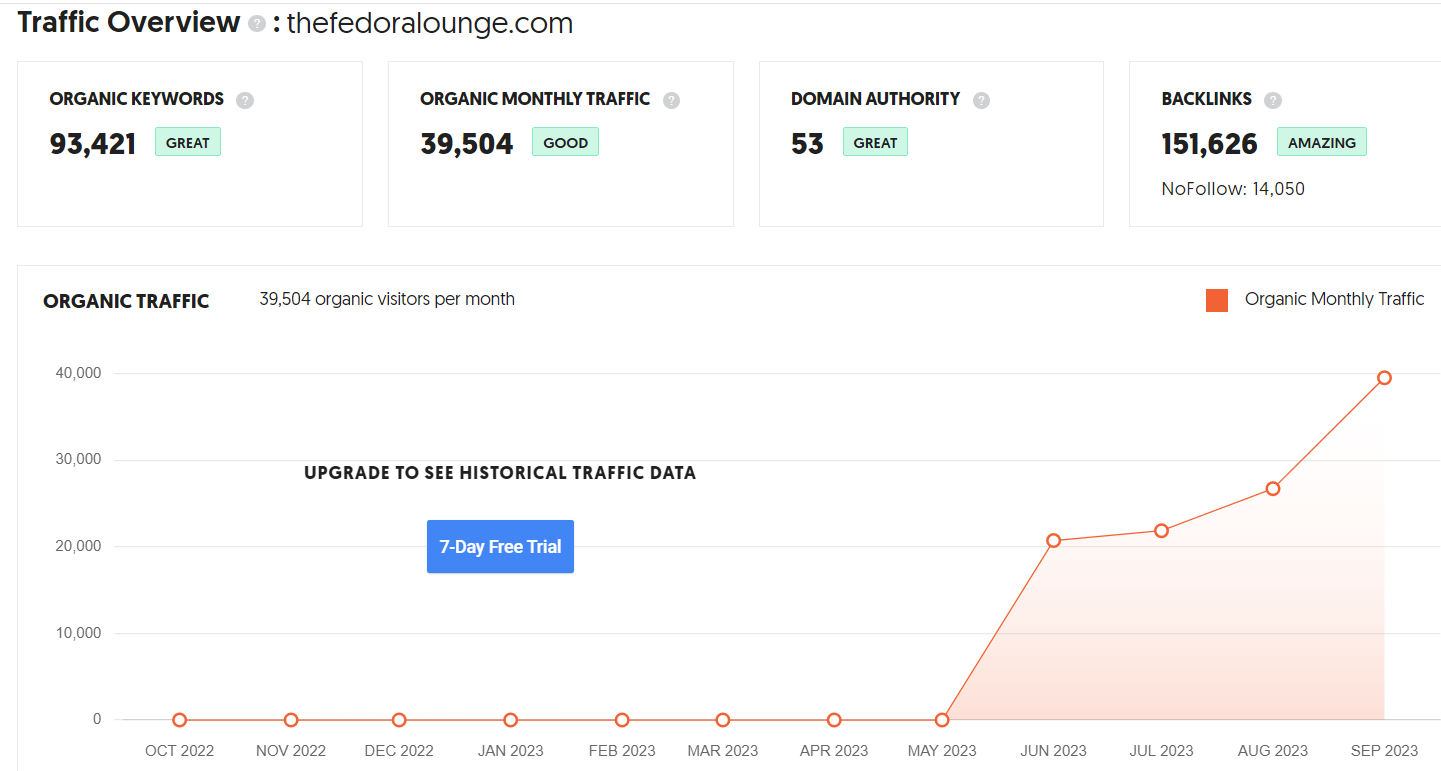Viewport: 1441px width, 771px height.
Task: Click the SEP 2023 x-axis label
Action: [1384, 751]
